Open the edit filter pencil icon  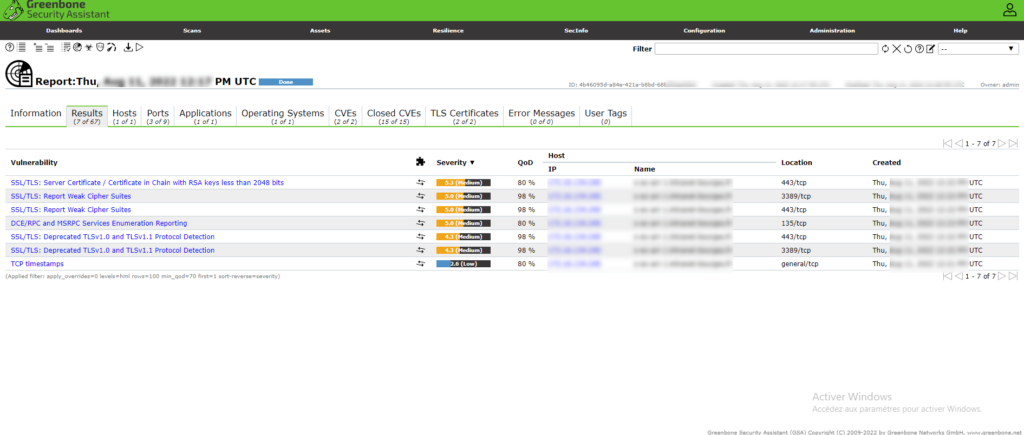(x=930, y=48)
